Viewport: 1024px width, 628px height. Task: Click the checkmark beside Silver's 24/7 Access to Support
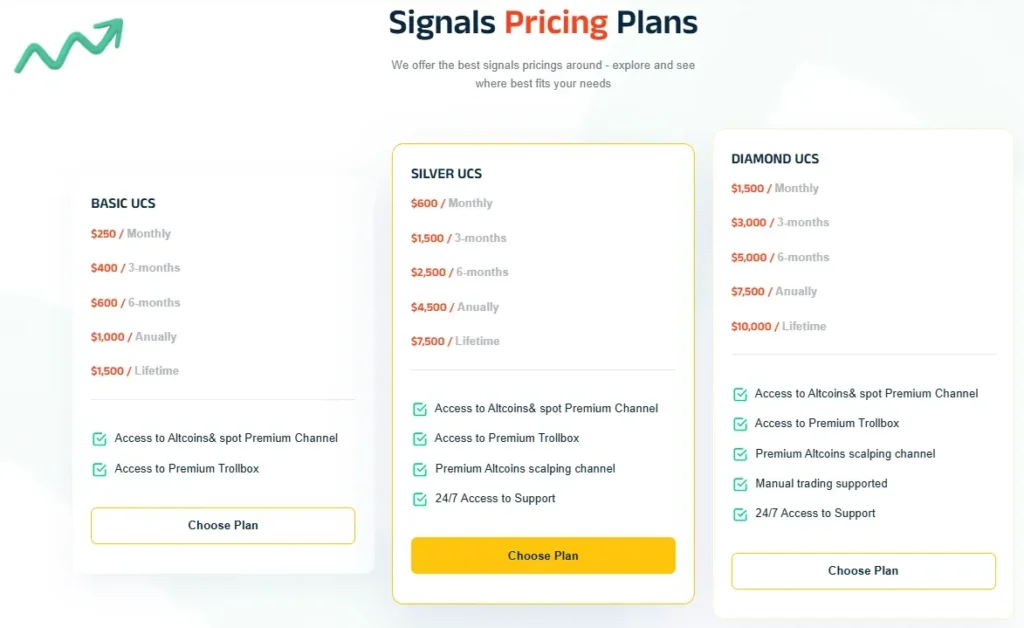coord(419,498)
